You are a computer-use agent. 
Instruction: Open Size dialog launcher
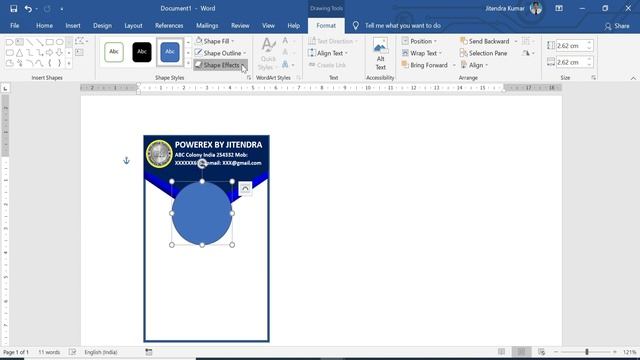tap(593, 78)
